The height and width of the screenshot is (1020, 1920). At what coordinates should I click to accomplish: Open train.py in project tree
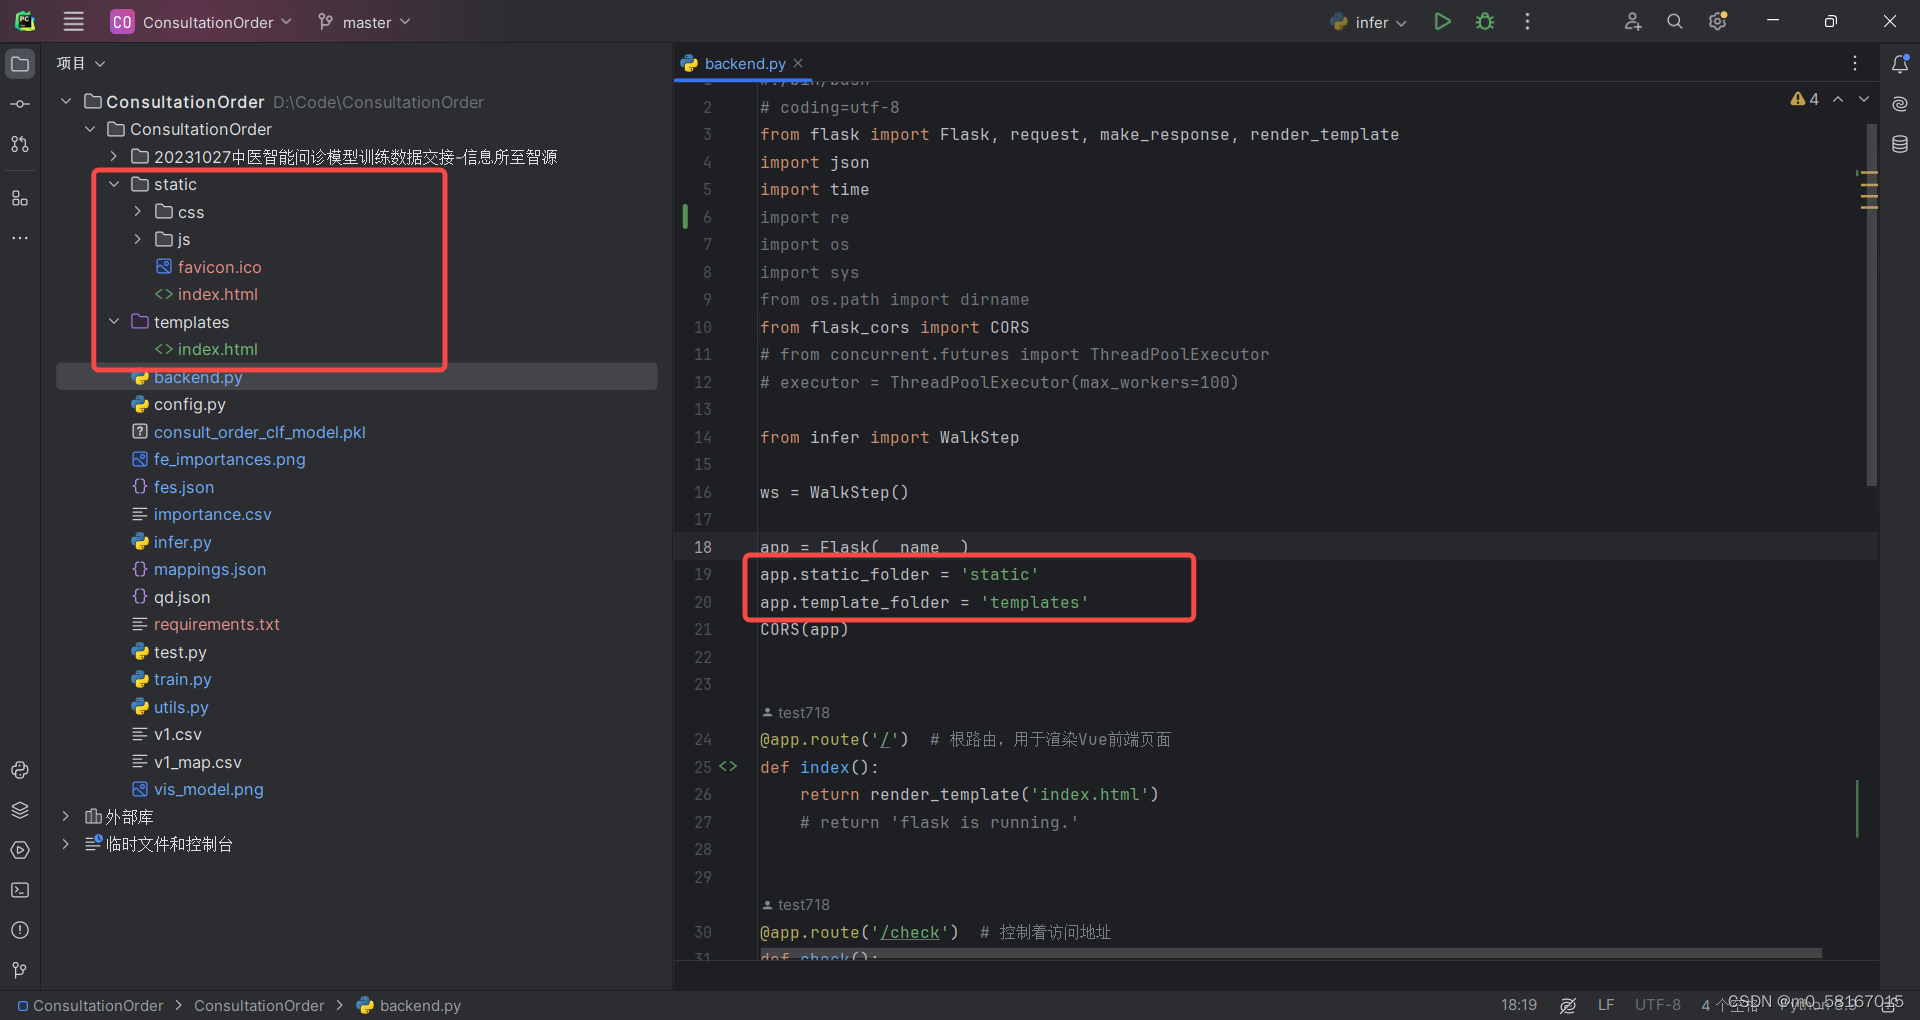click(x=182, y=679)
